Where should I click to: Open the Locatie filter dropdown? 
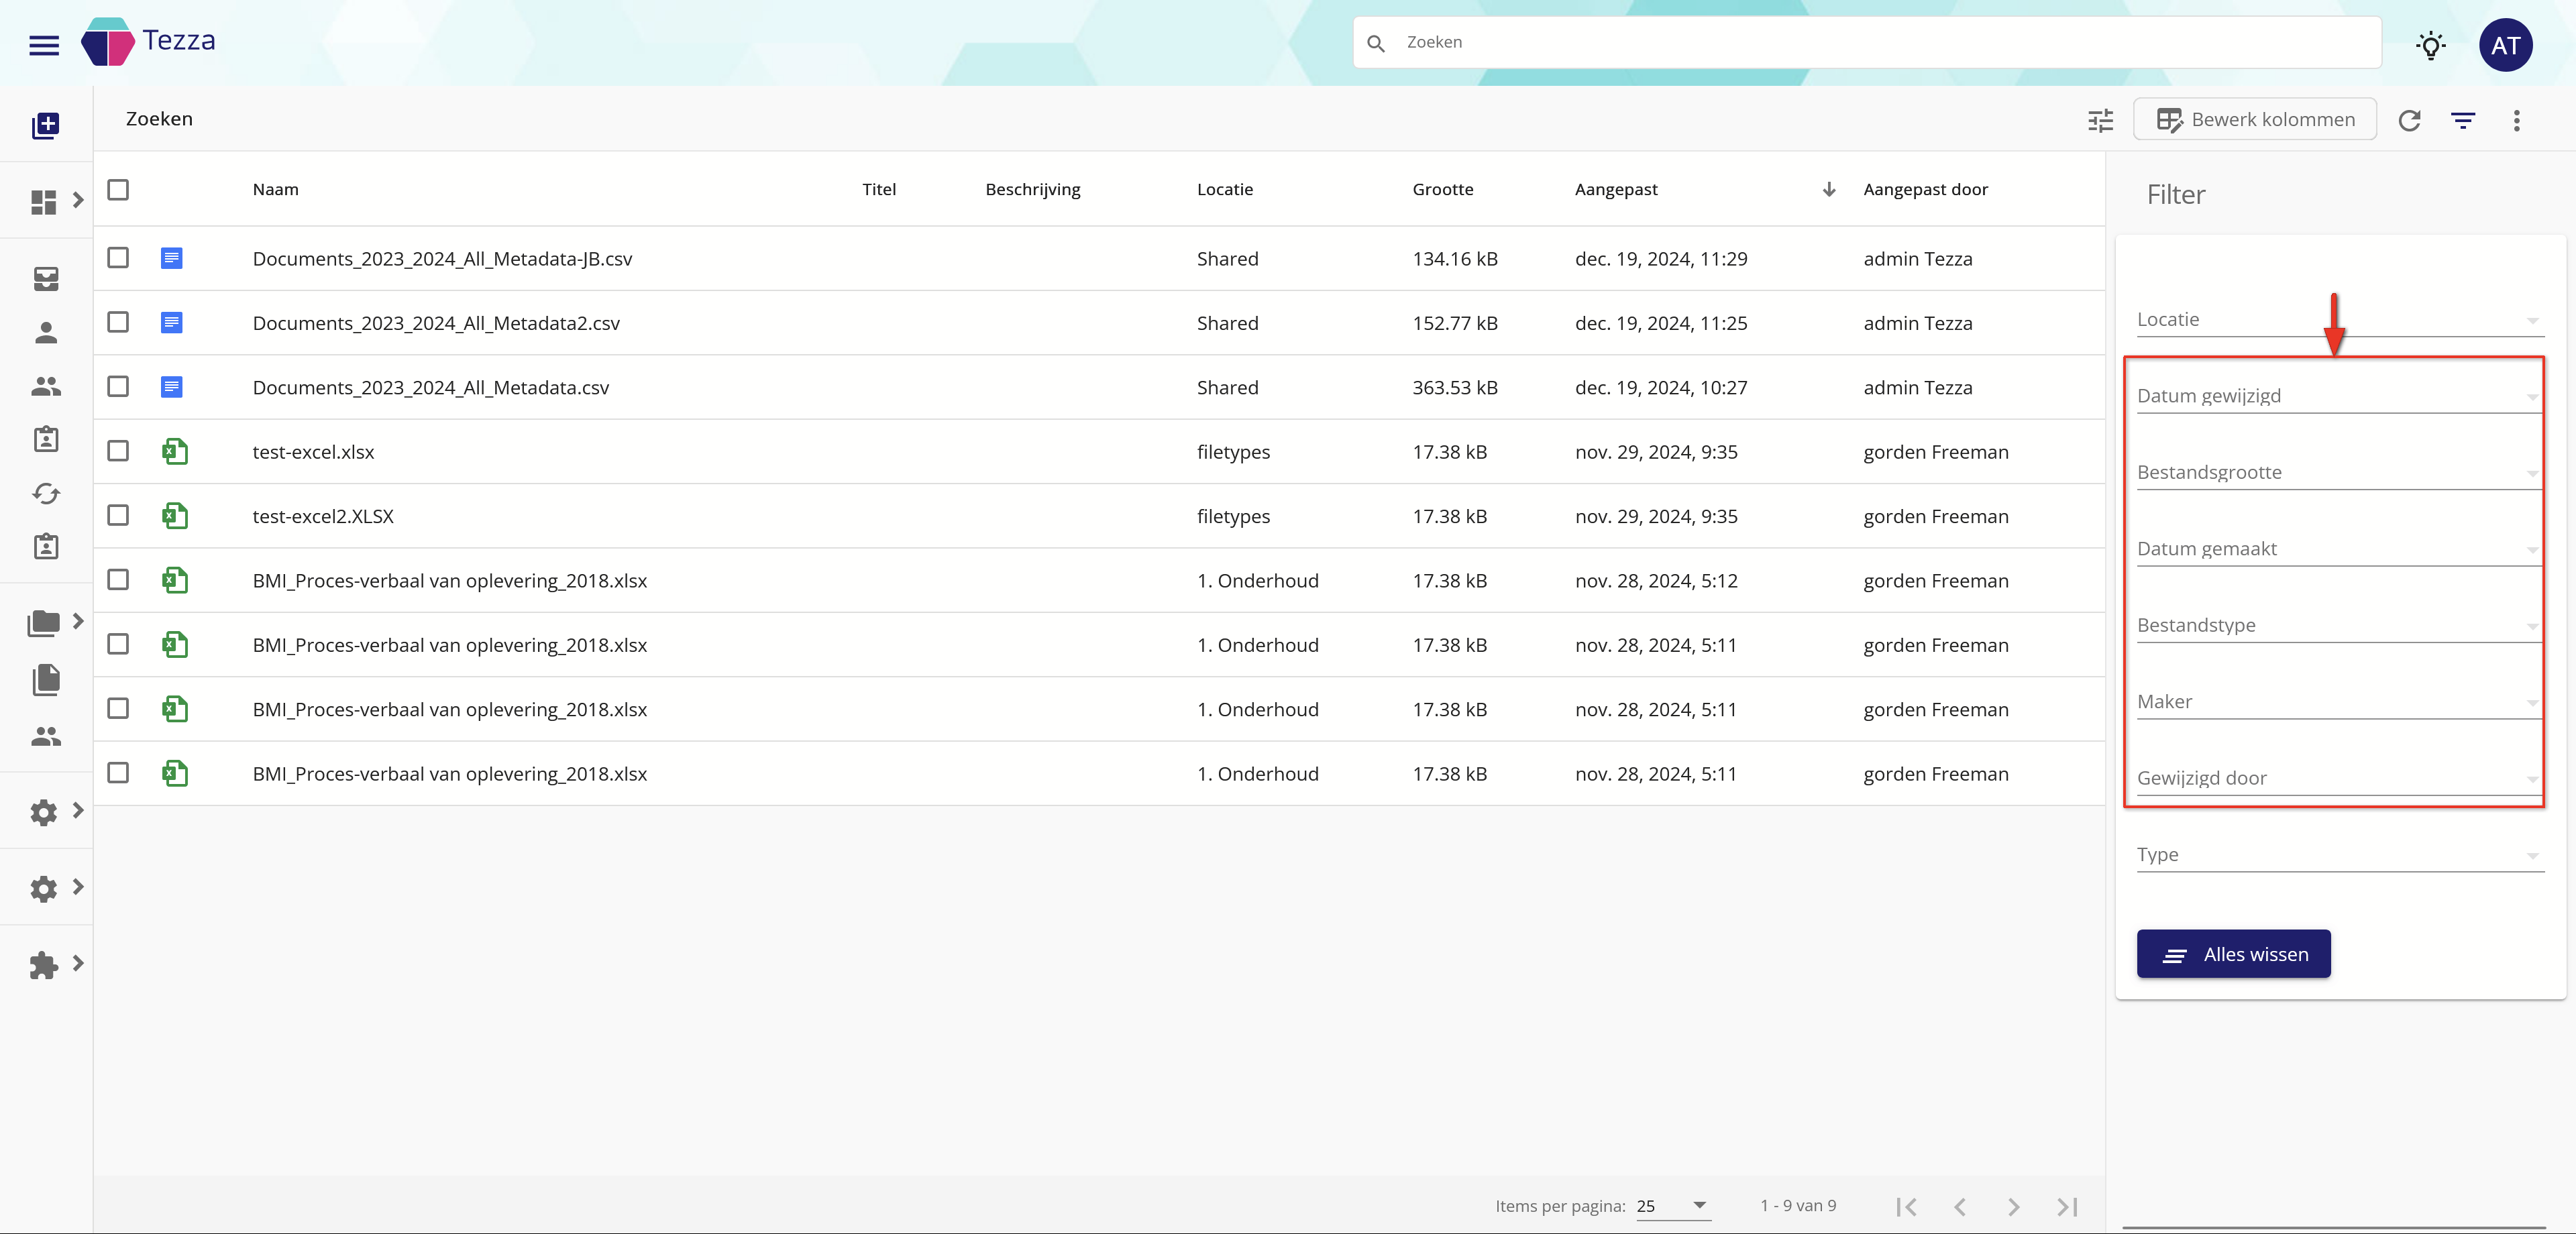2339,320
